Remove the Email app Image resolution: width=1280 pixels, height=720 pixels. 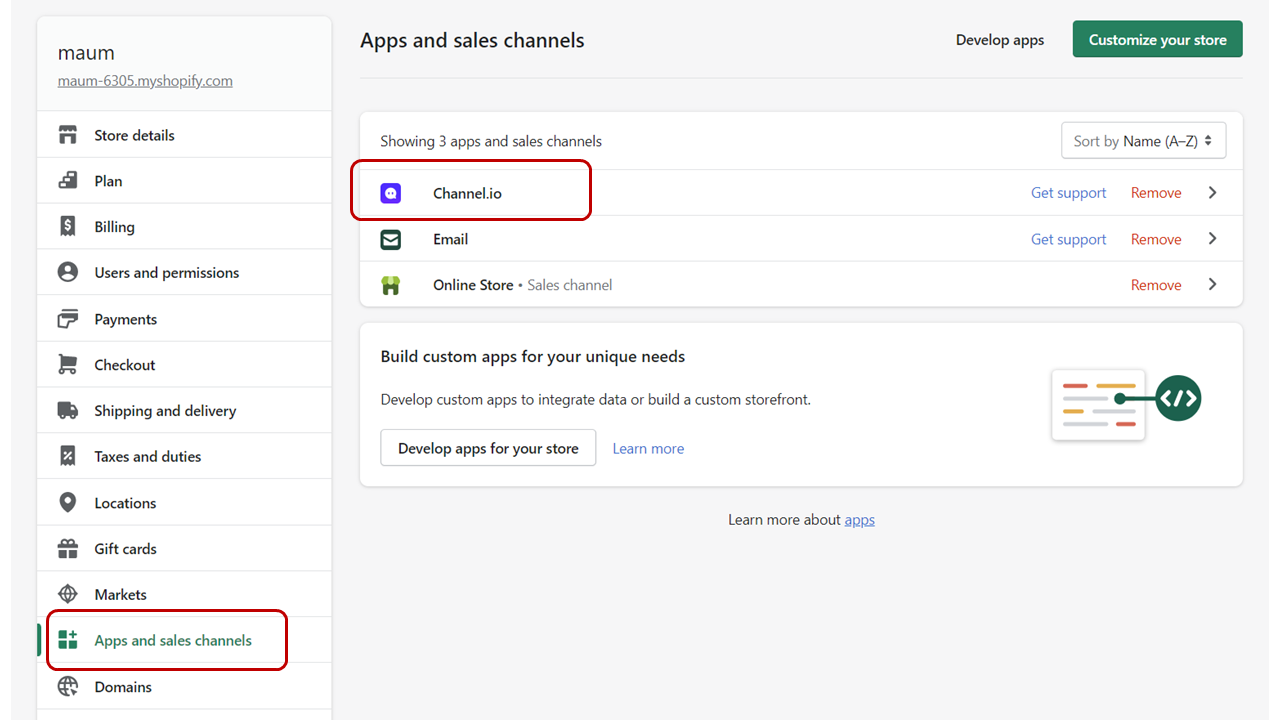(x=1156, y=239)
